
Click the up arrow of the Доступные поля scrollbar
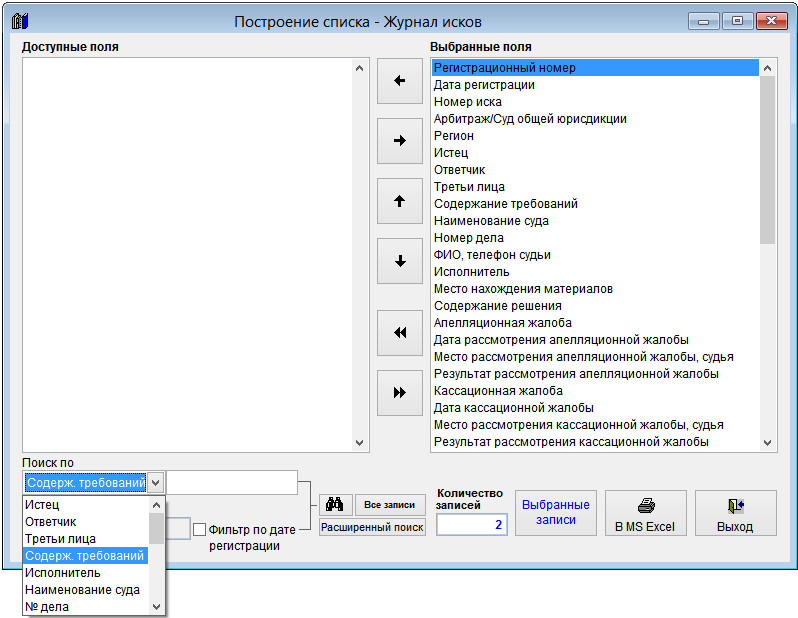(x=359, y=68)
